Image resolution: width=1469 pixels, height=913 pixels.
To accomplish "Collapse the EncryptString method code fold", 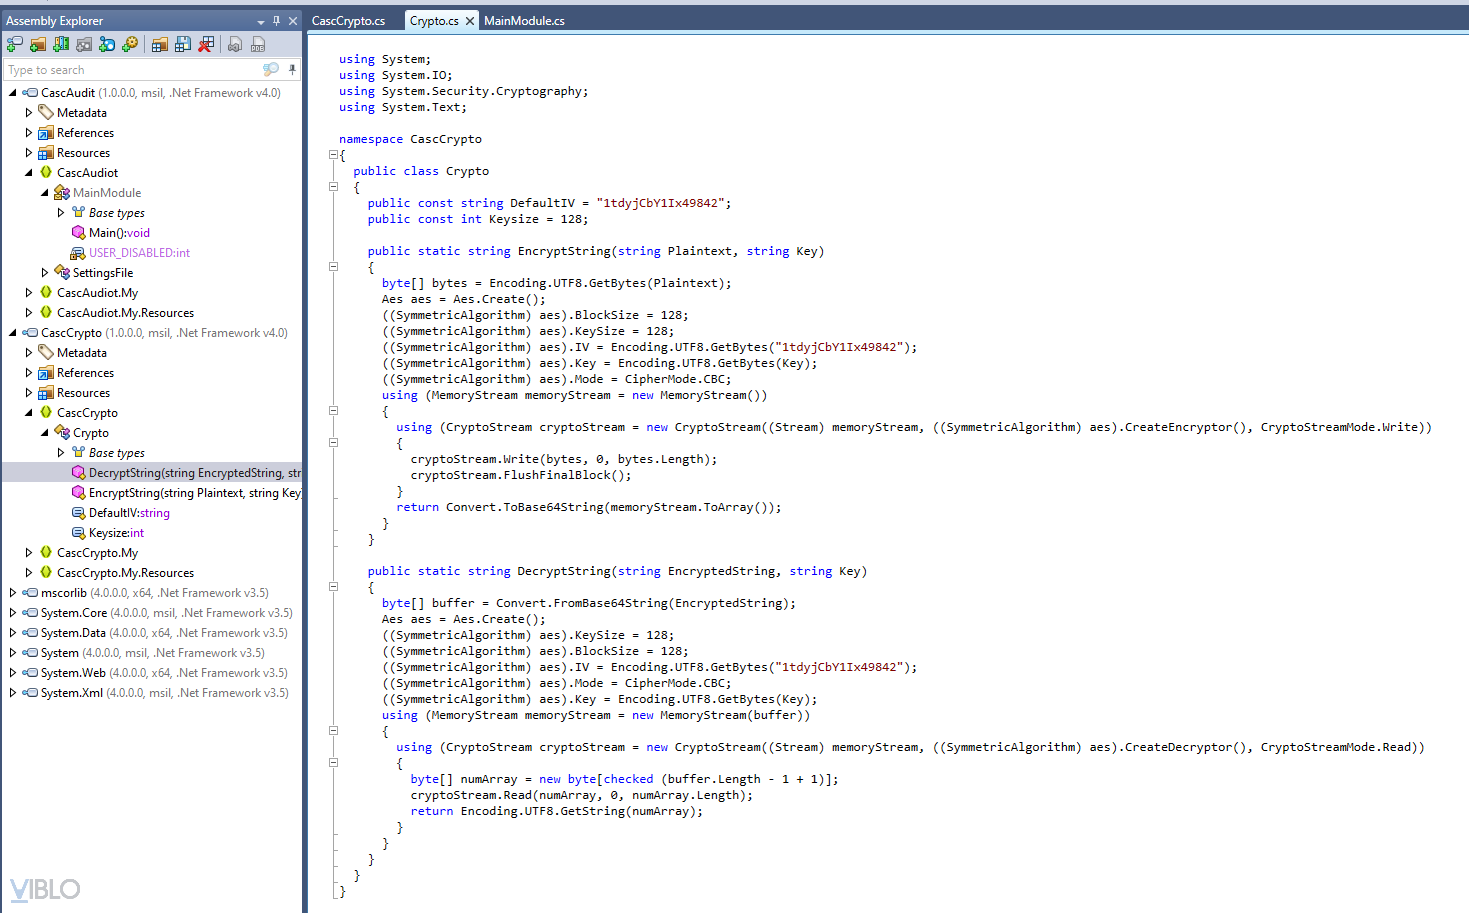I will (333, 267).
